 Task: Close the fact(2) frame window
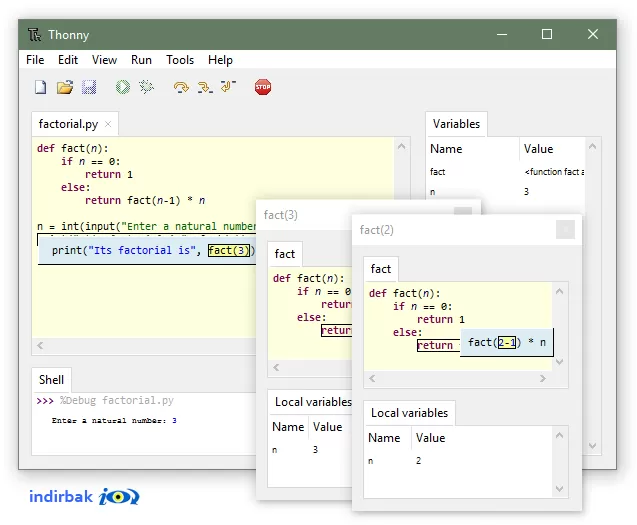pos(565,230)
